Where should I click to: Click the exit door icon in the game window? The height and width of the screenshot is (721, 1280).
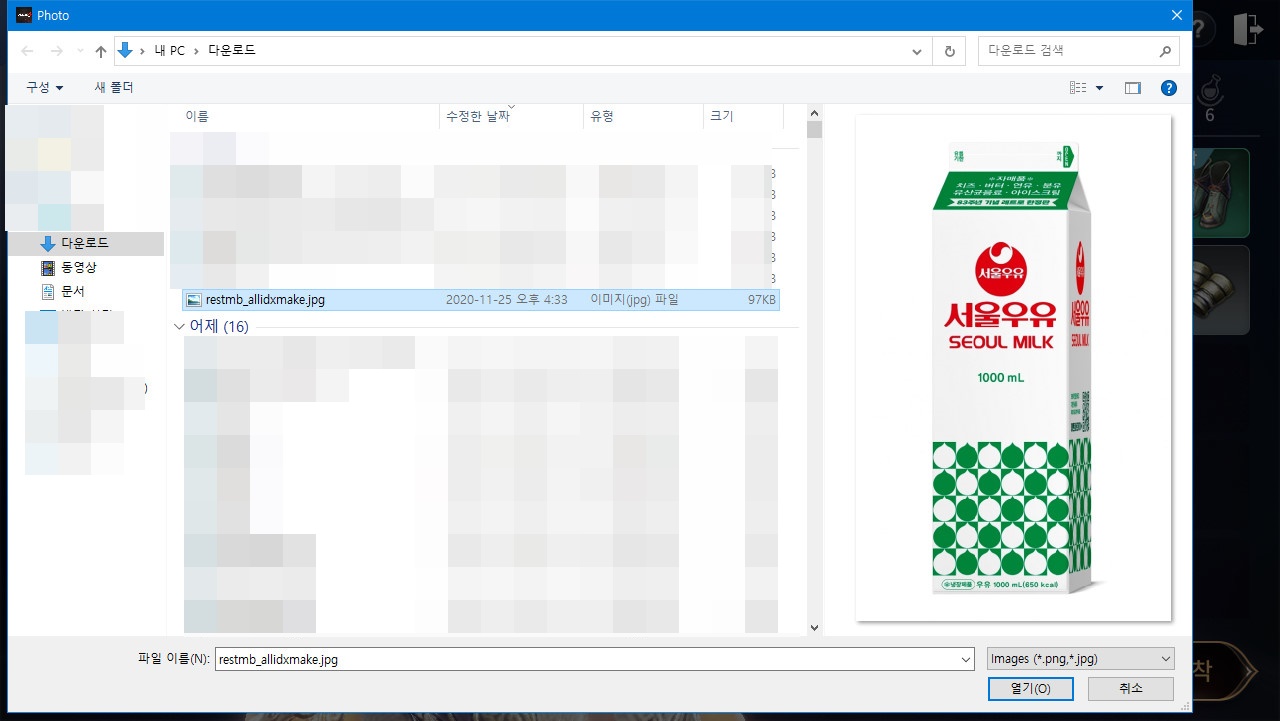coord(1247,28)
